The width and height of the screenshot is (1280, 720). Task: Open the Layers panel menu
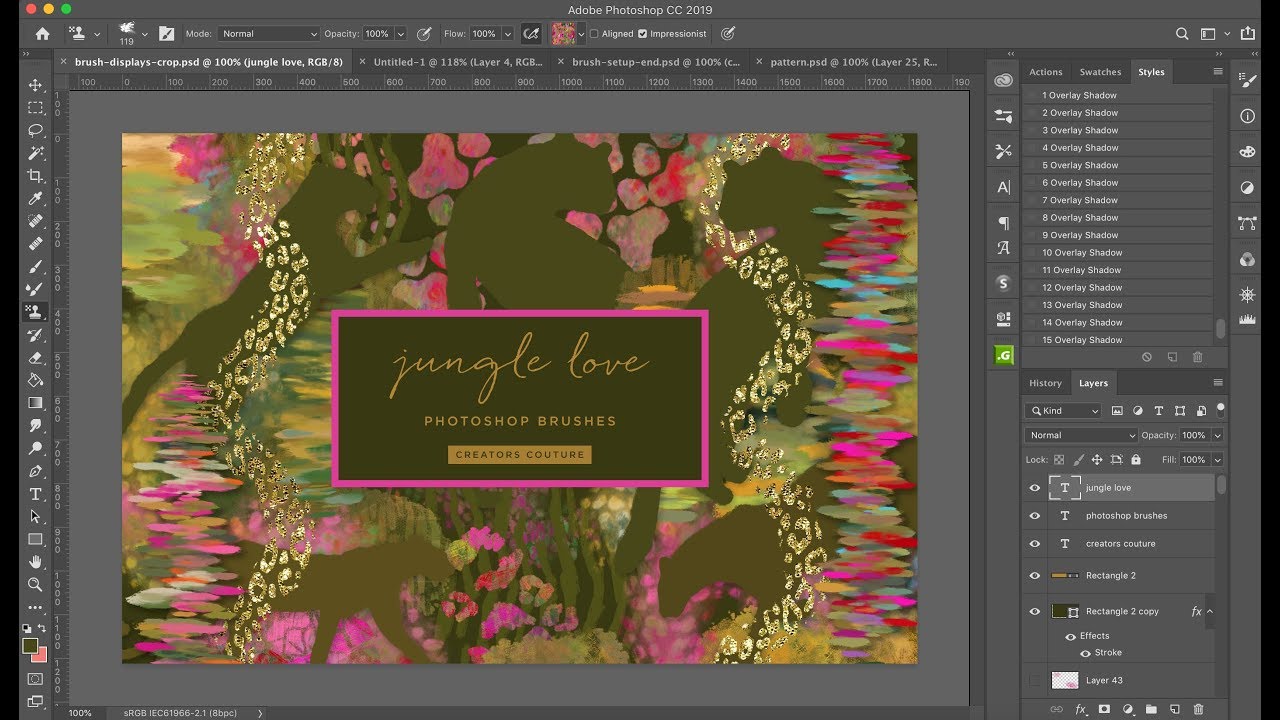click(1218, 382)
